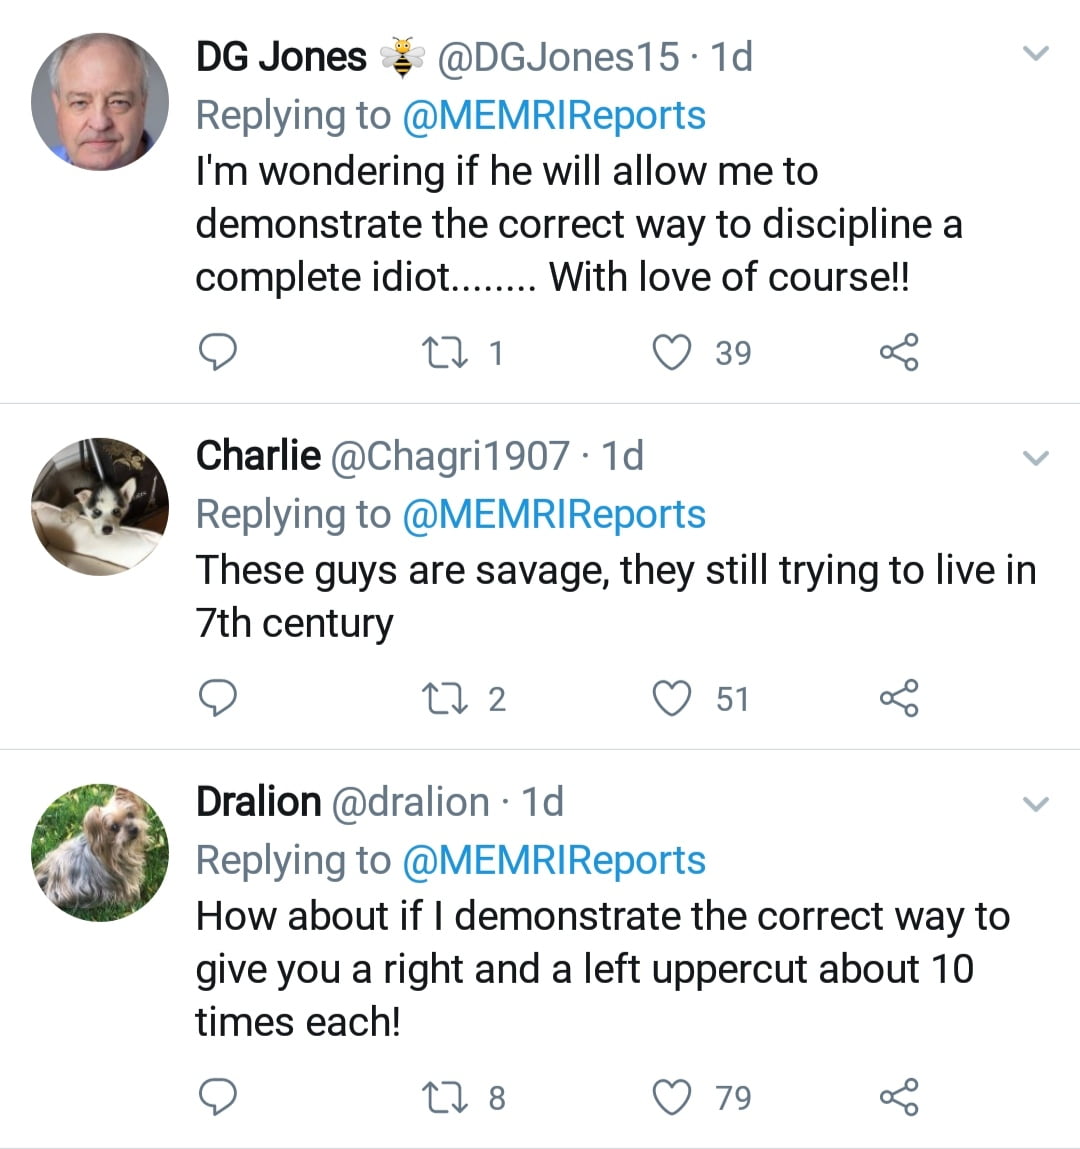Open dropdown menu on Charlie's tweet
1080x1149 pixels.
click(x=1037, y=459)
